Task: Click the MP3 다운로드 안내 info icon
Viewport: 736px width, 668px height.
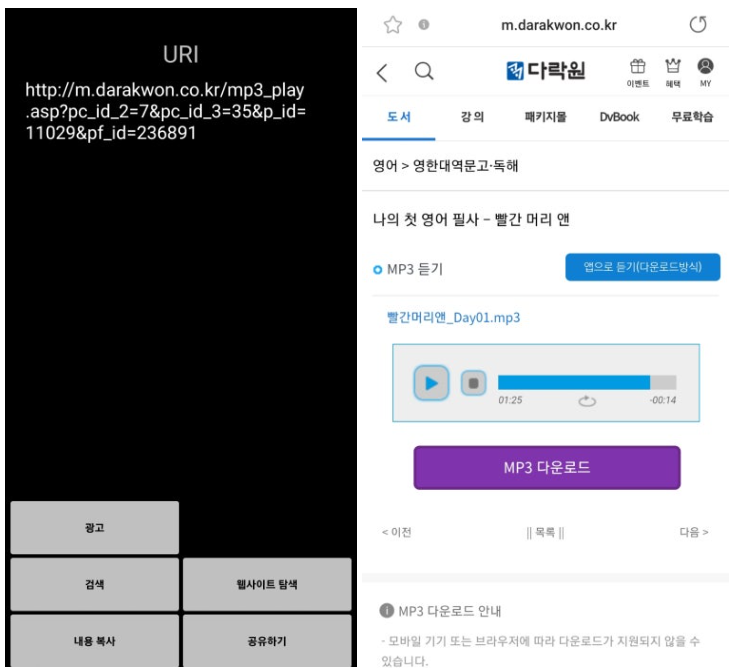Action: 386,611
